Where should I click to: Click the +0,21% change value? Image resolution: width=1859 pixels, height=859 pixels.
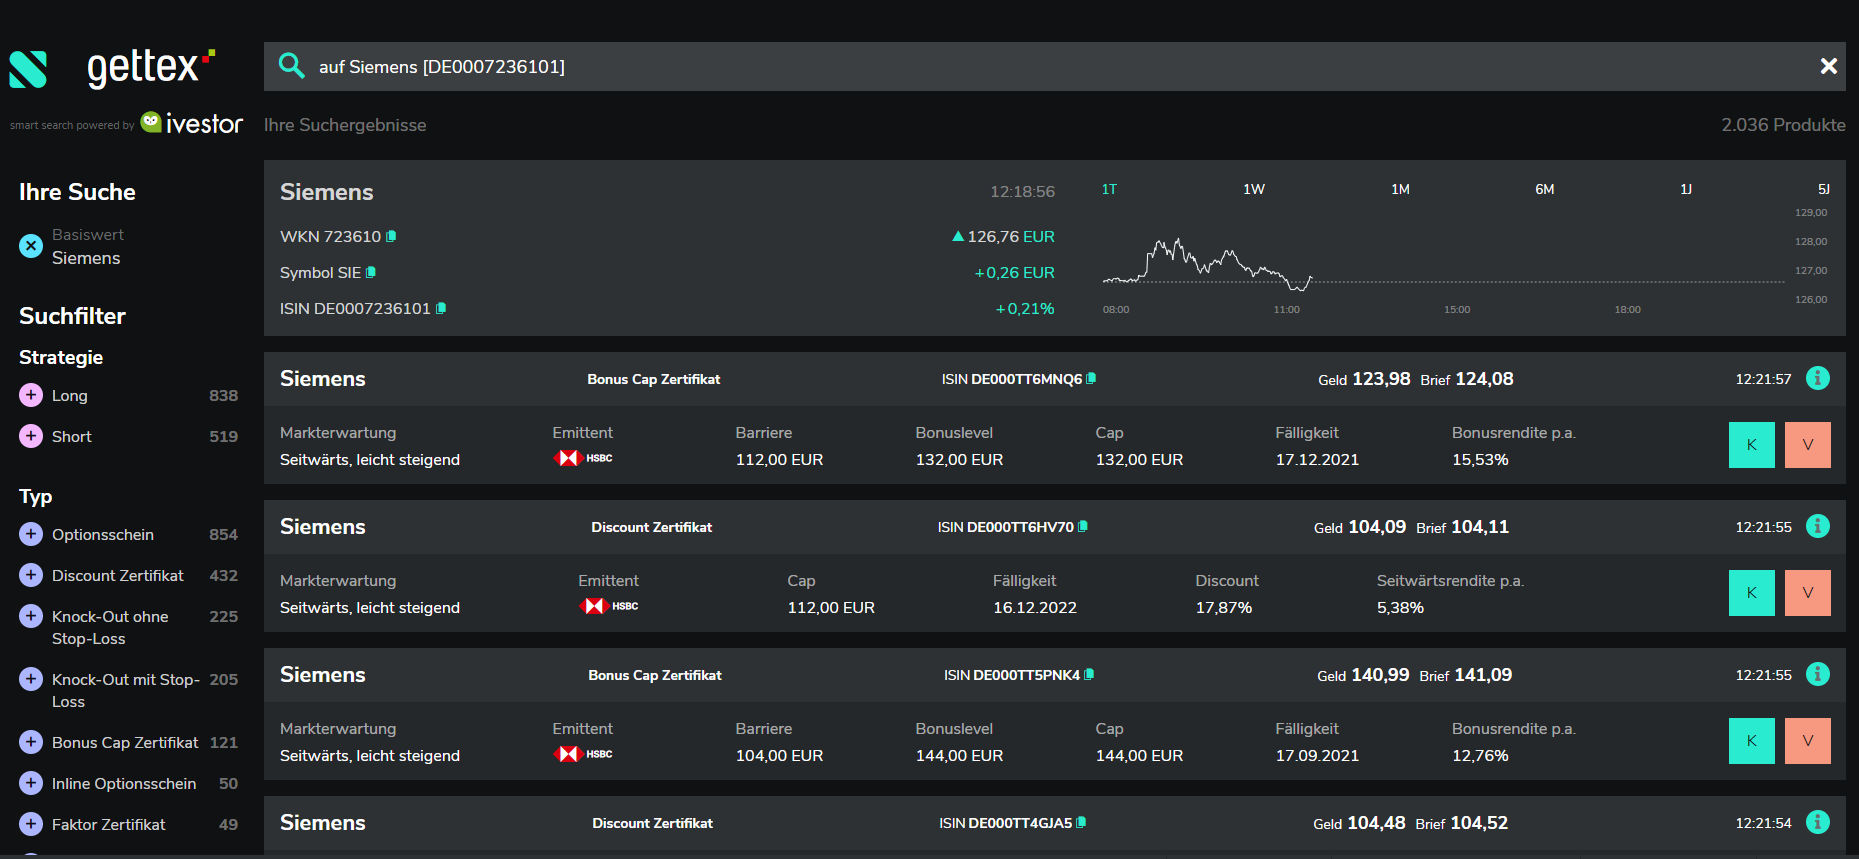[x=1024, y=308]
